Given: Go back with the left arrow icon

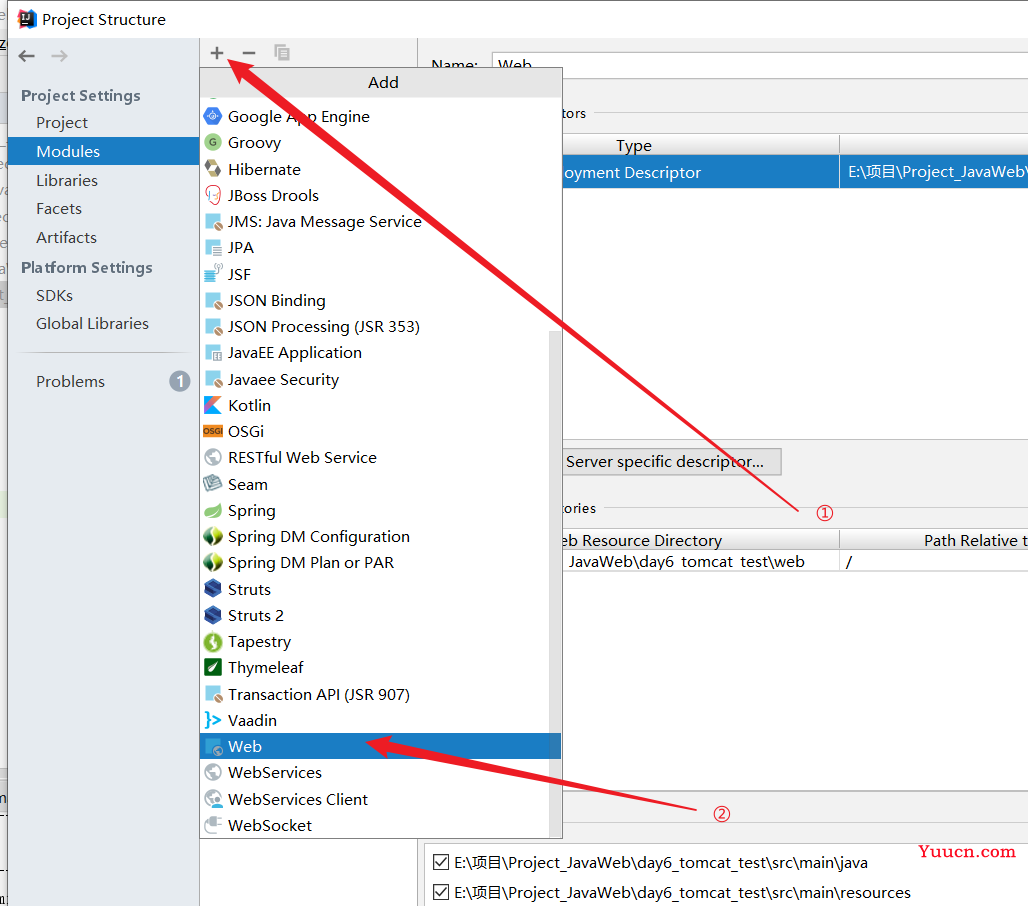Looking at the screenshot, I should (26, 56).
